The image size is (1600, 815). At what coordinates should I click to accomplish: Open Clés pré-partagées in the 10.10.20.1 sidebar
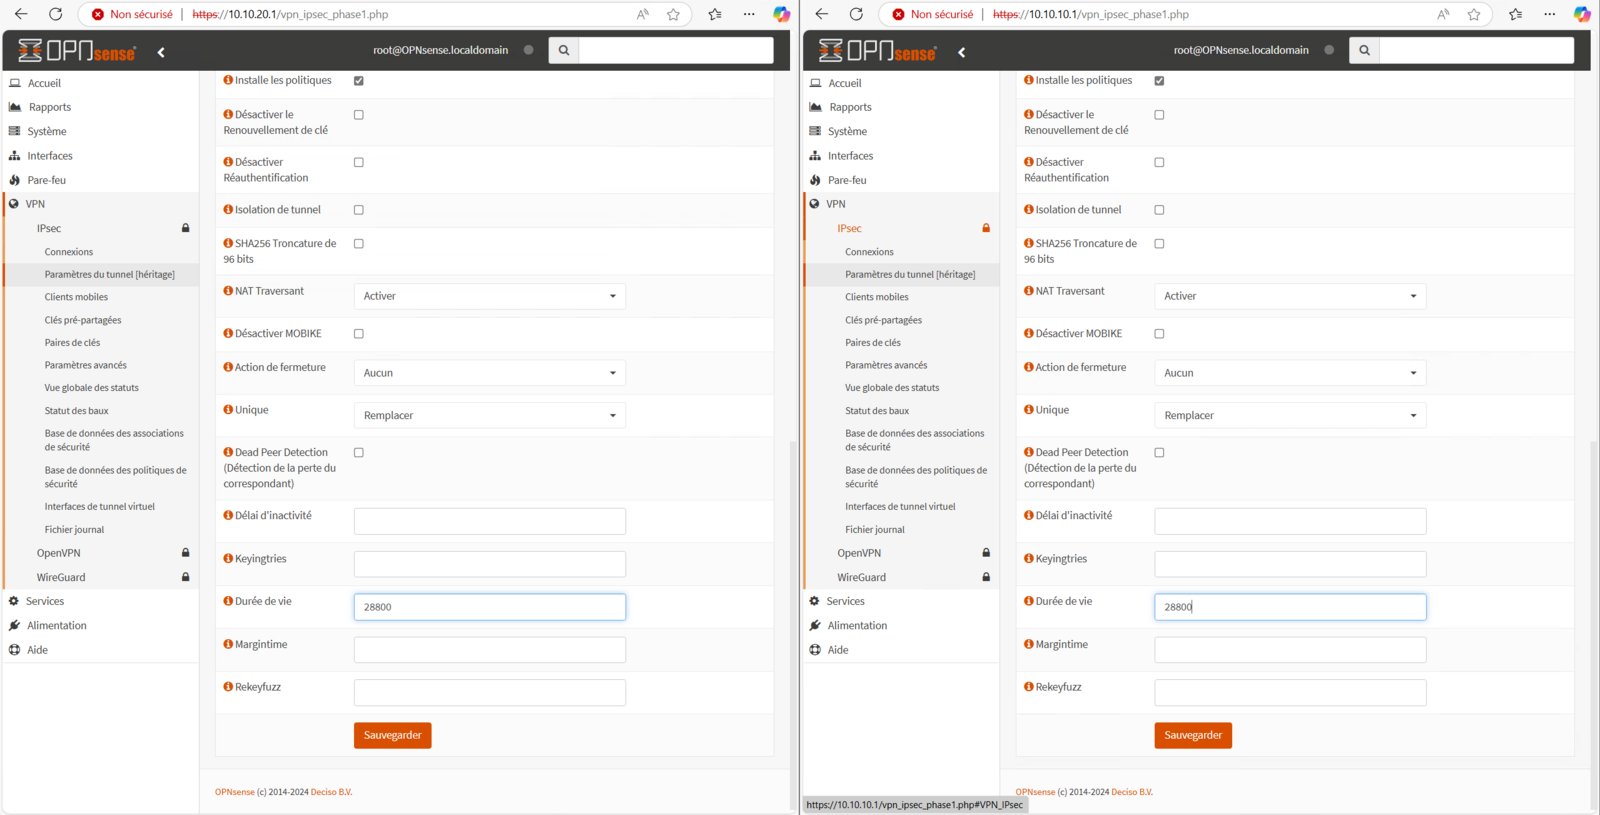pos(83,320)
